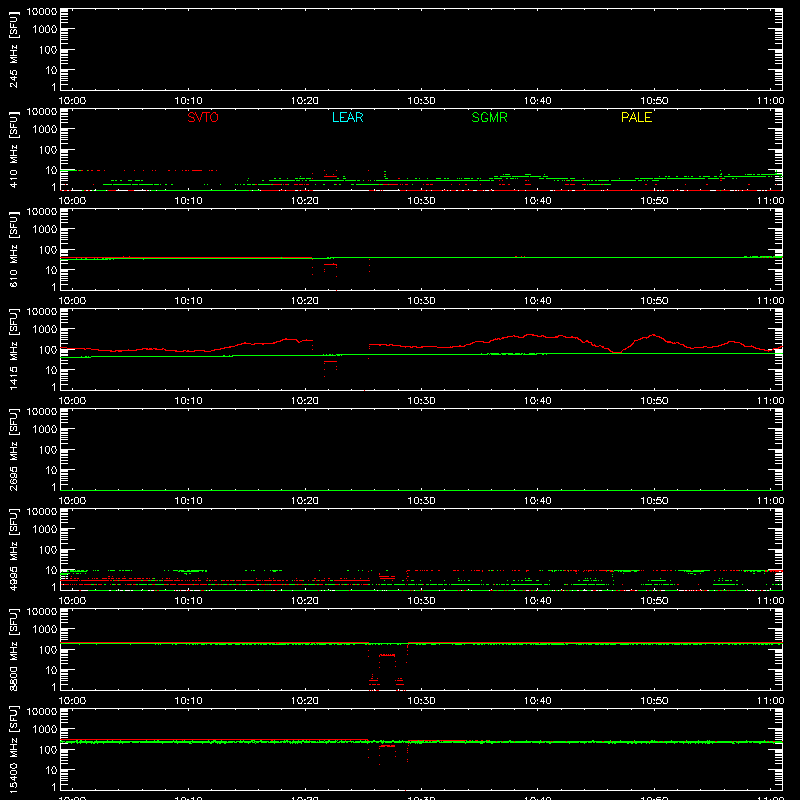The image size is (800, 800).
Task: Select the 610 MHz [SFU] axis title
Action: click(x=13, y=249)
